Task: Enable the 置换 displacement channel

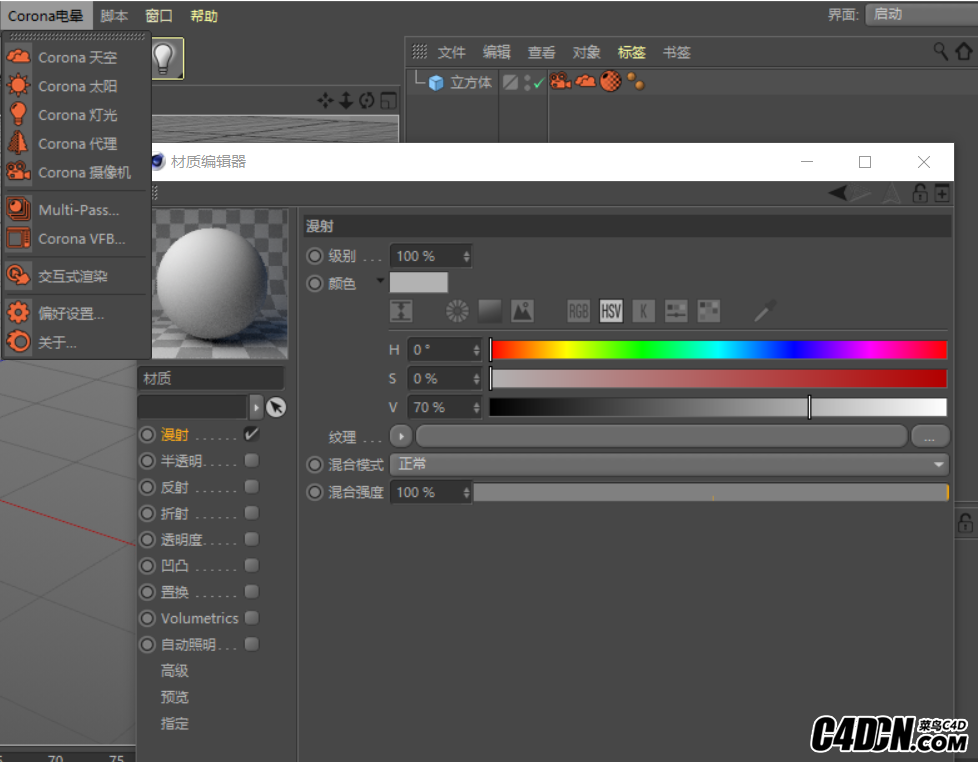Action: [251, 591]
